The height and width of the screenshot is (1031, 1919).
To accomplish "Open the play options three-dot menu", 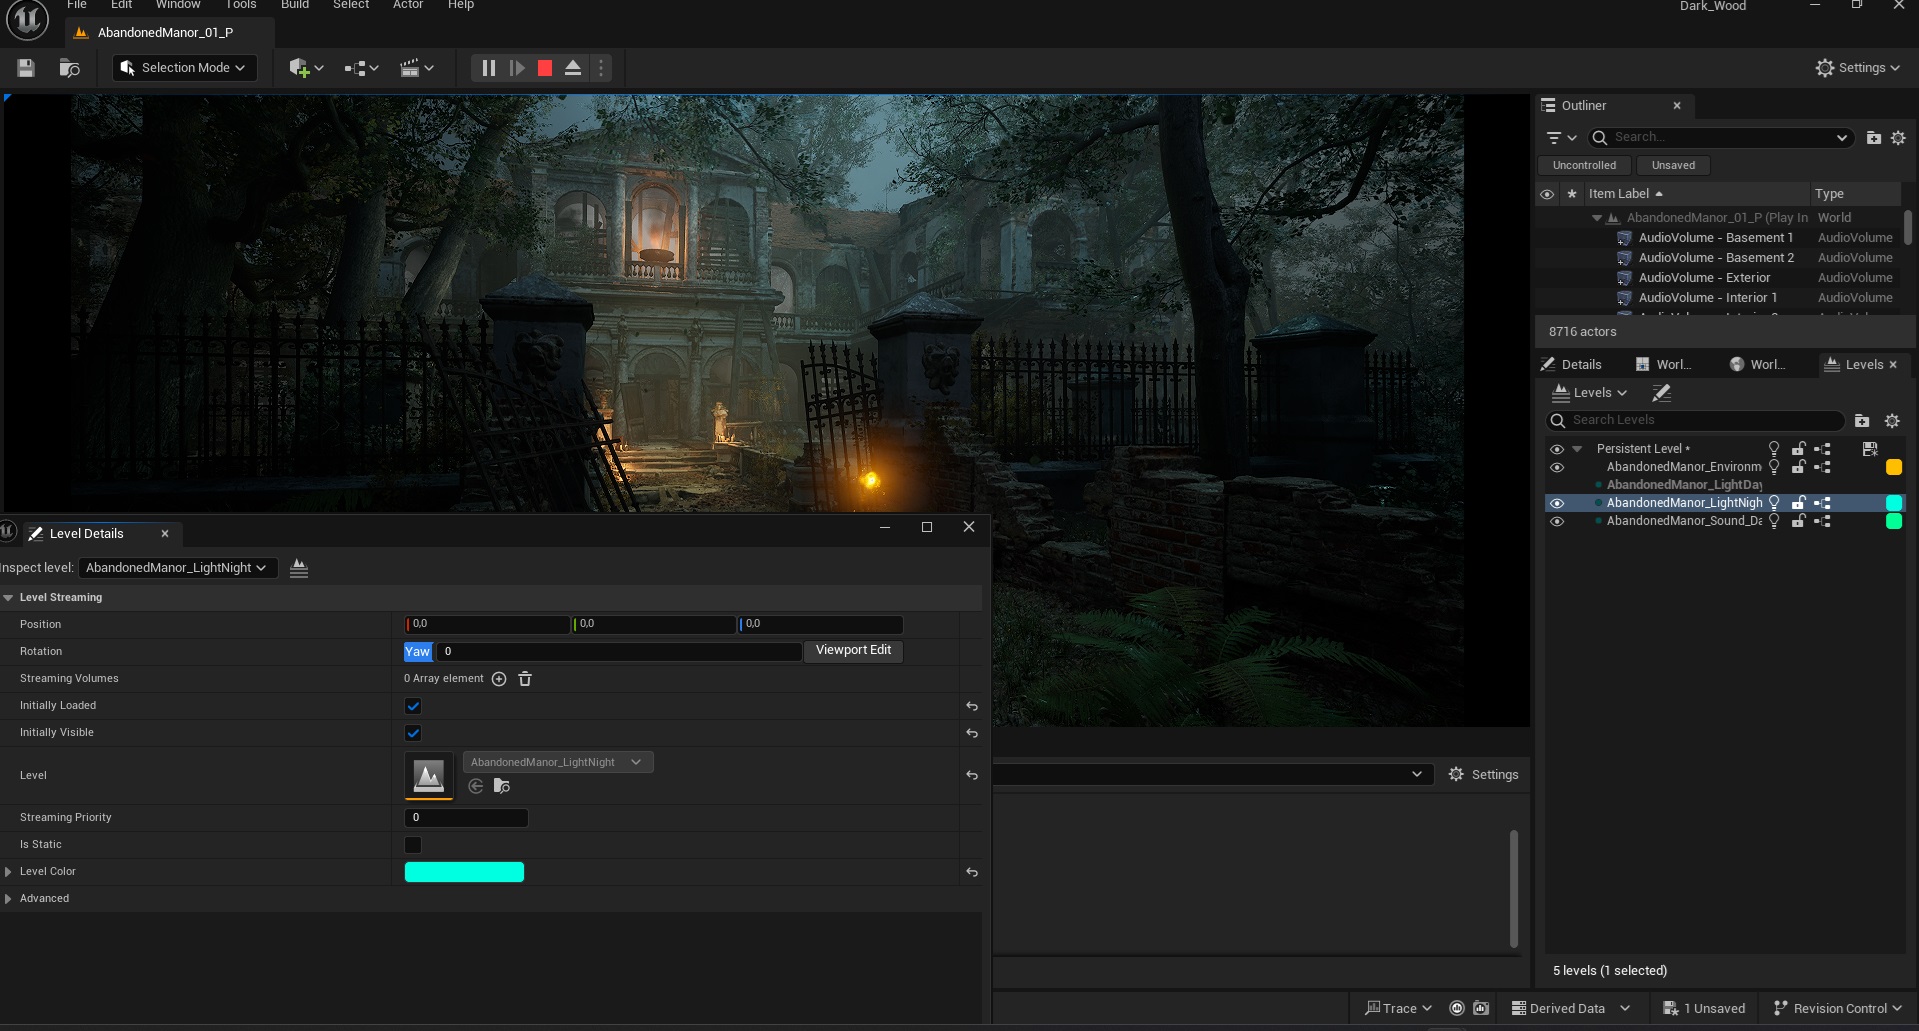I will pyautogui.click(x=601, y=68).
